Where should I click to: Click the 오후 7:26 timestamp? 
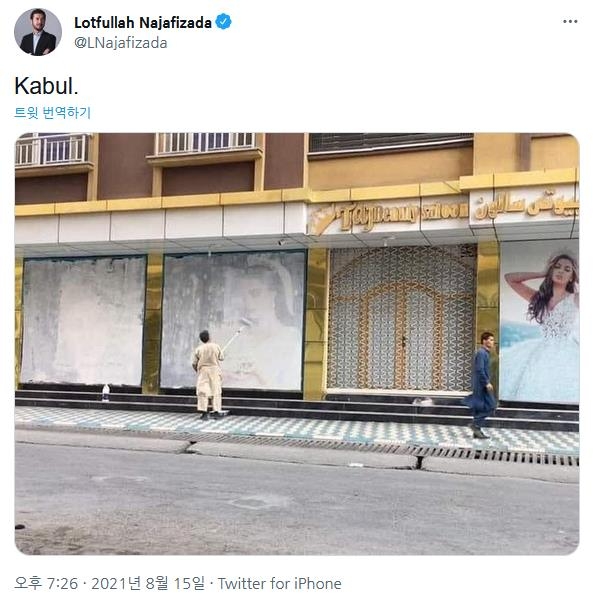[x=46, y=583]
